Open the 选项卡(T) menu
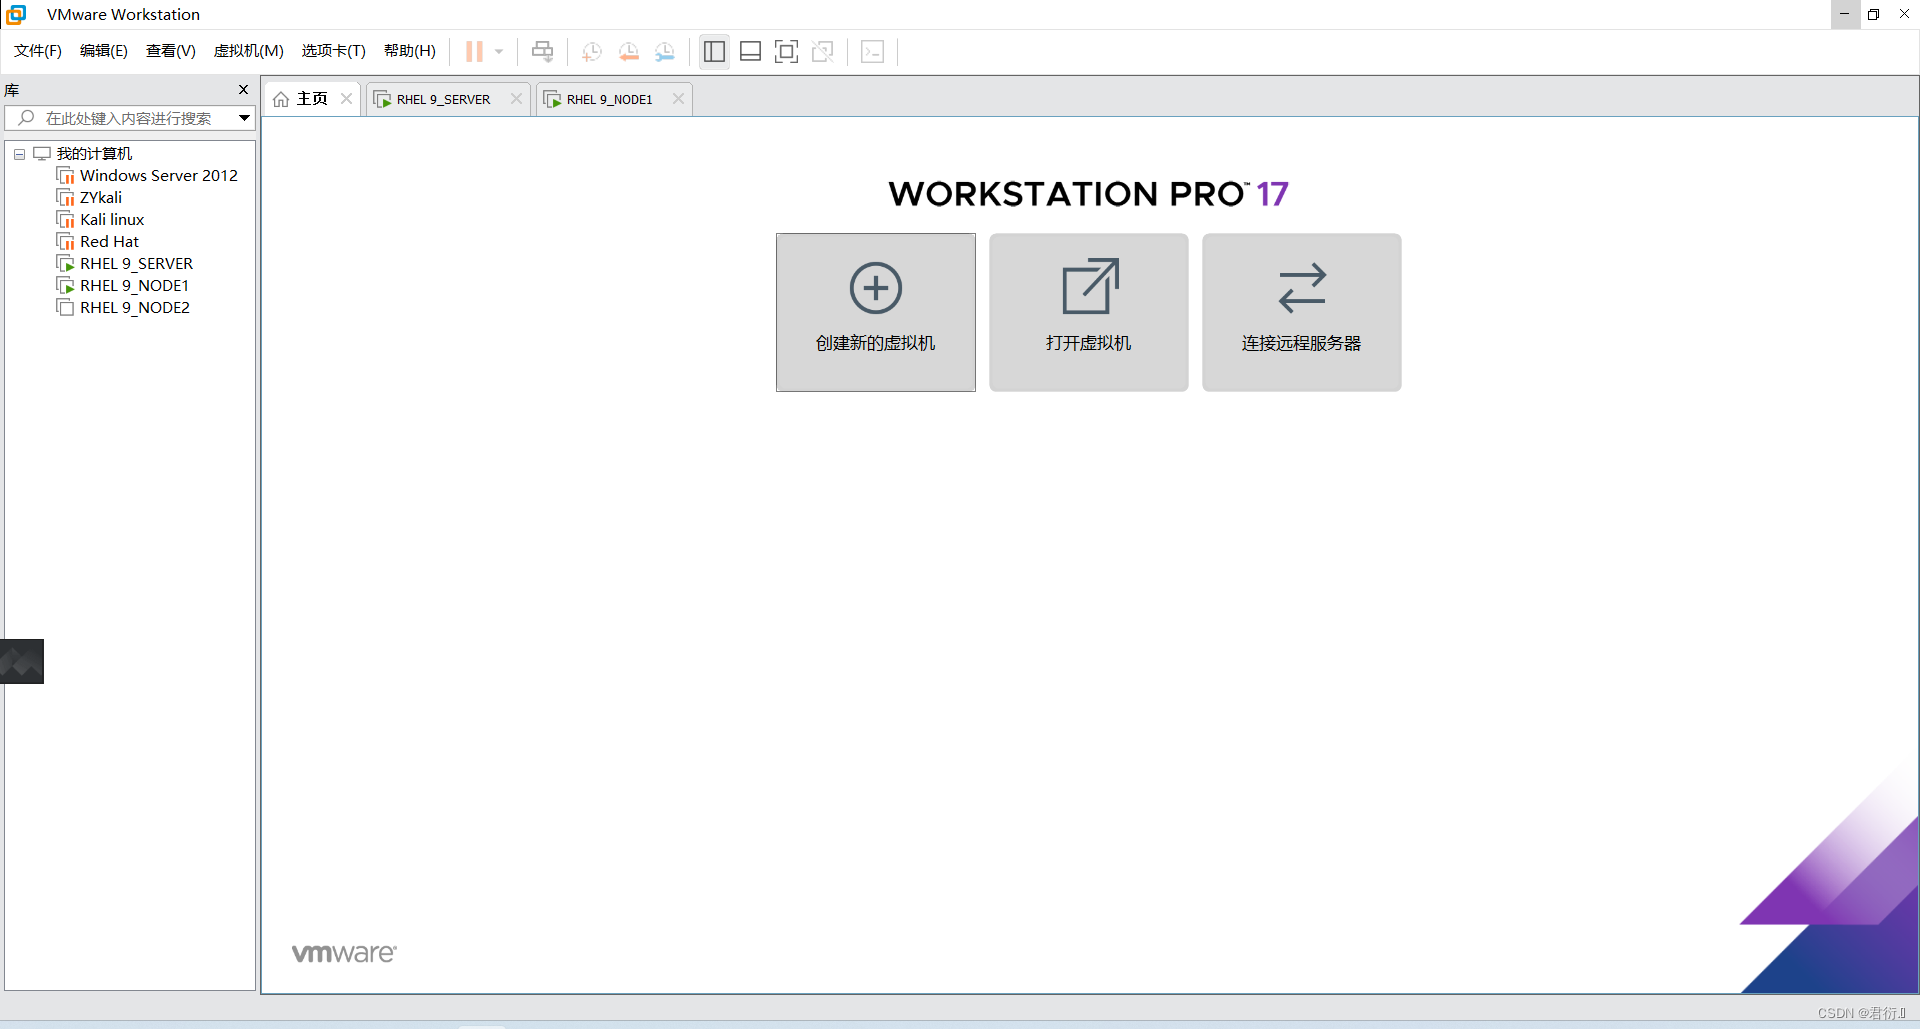This screenshot has height=1029, width=1920. (333, 51)
